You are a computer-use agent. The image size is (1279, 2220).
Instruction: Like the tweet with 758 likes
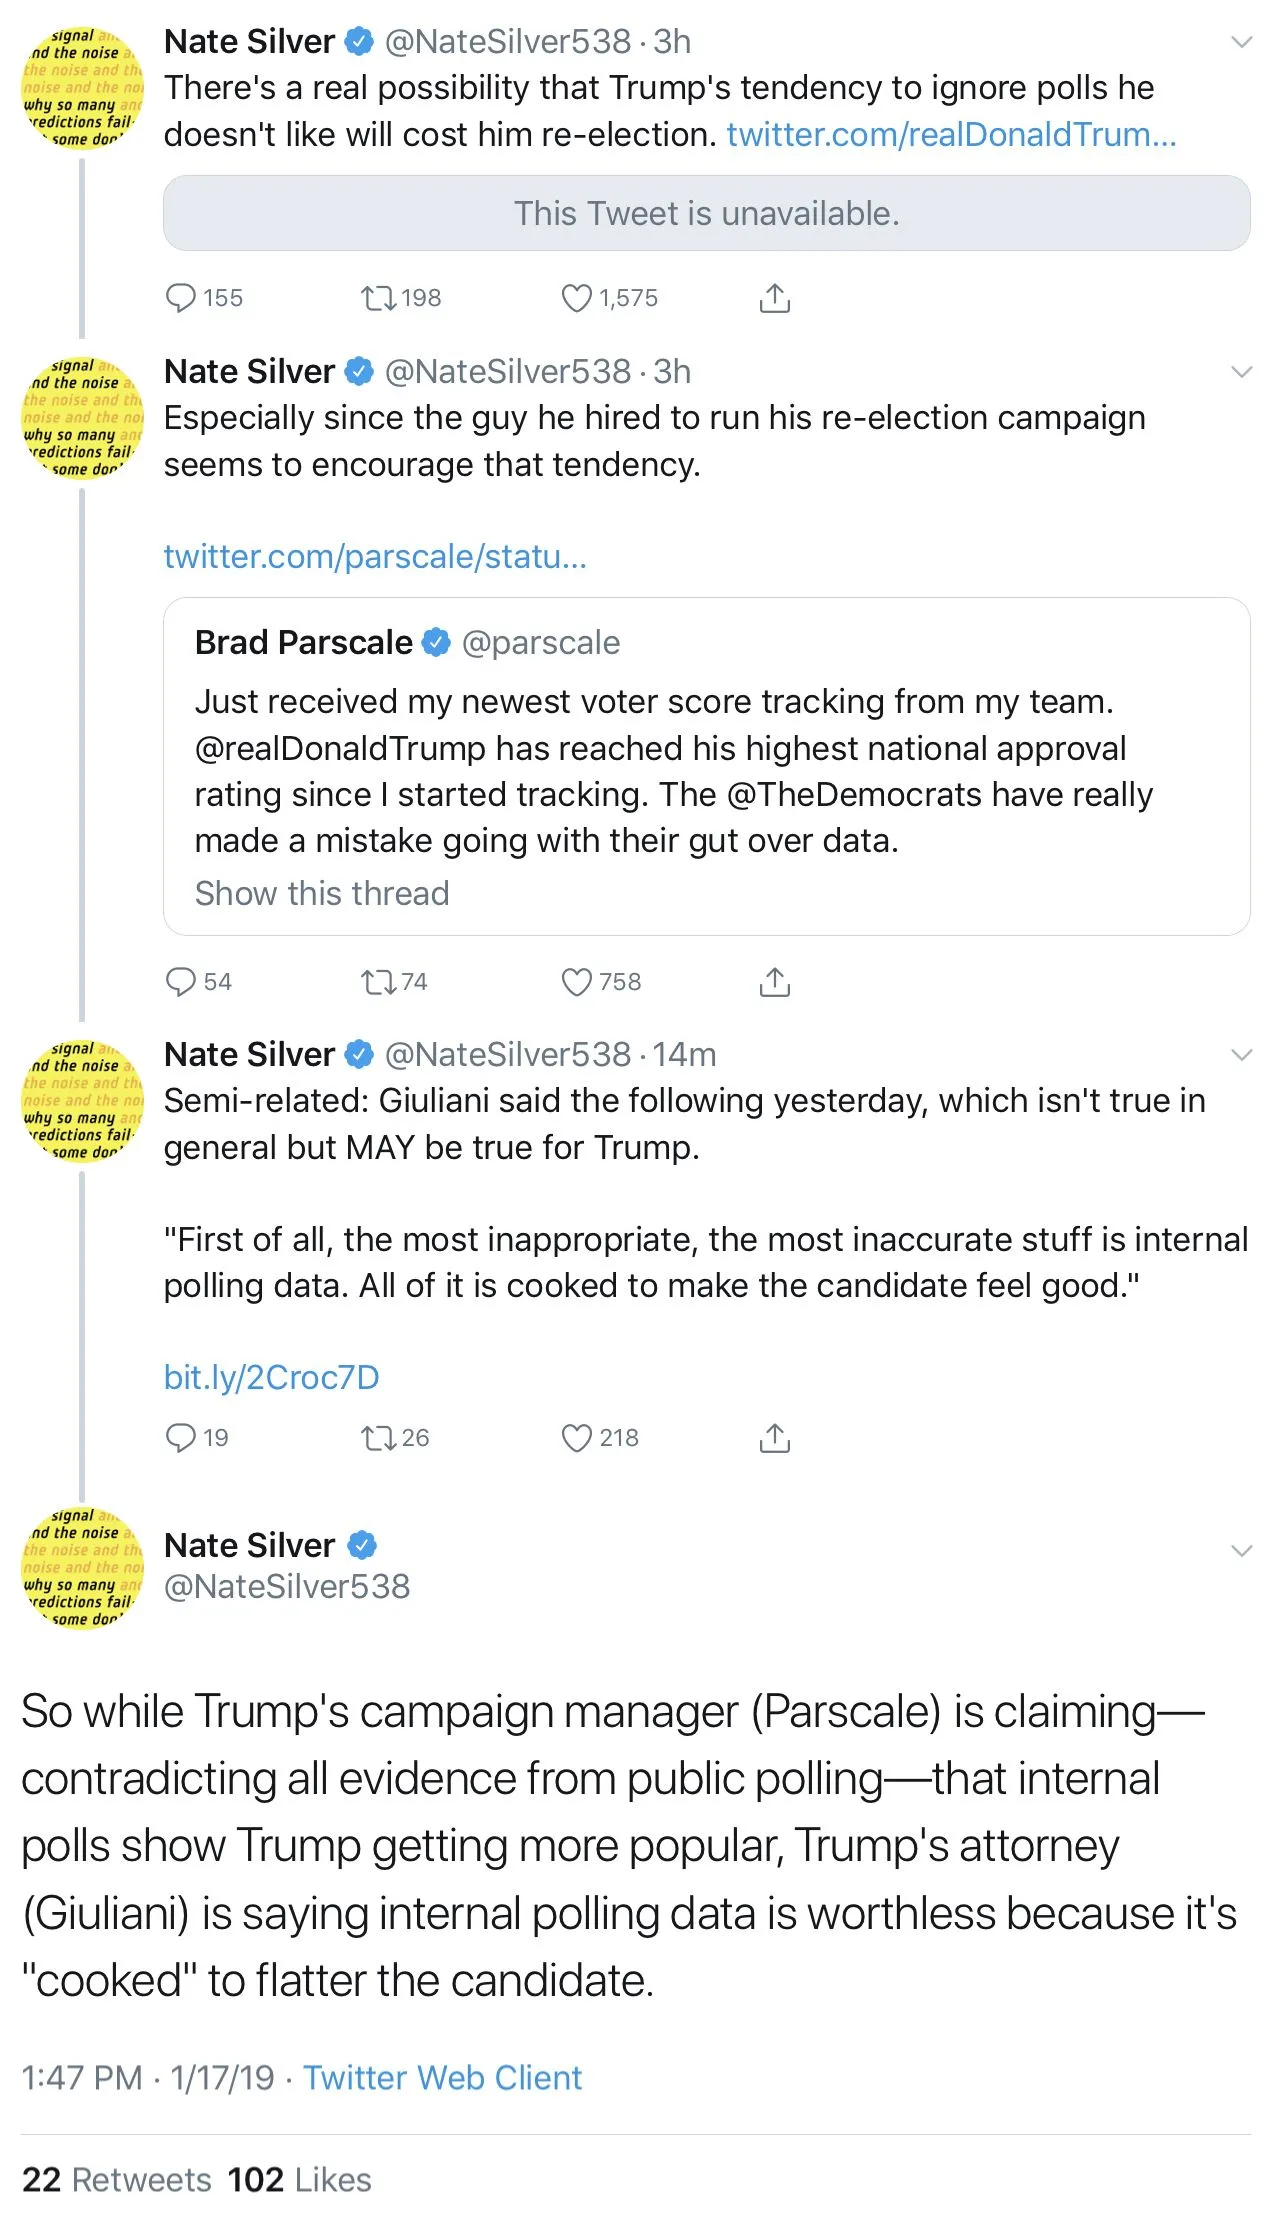[577, 982]
